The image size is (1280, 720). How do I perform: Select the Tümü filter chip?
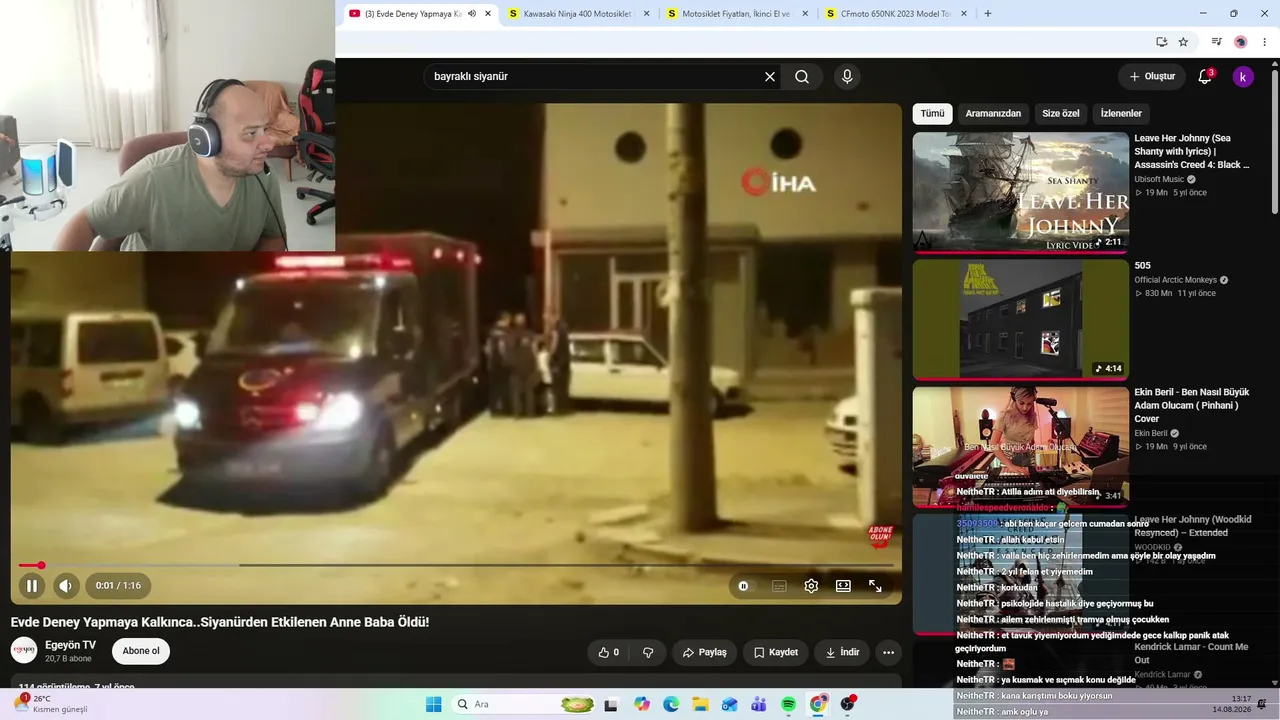[932, 114]
